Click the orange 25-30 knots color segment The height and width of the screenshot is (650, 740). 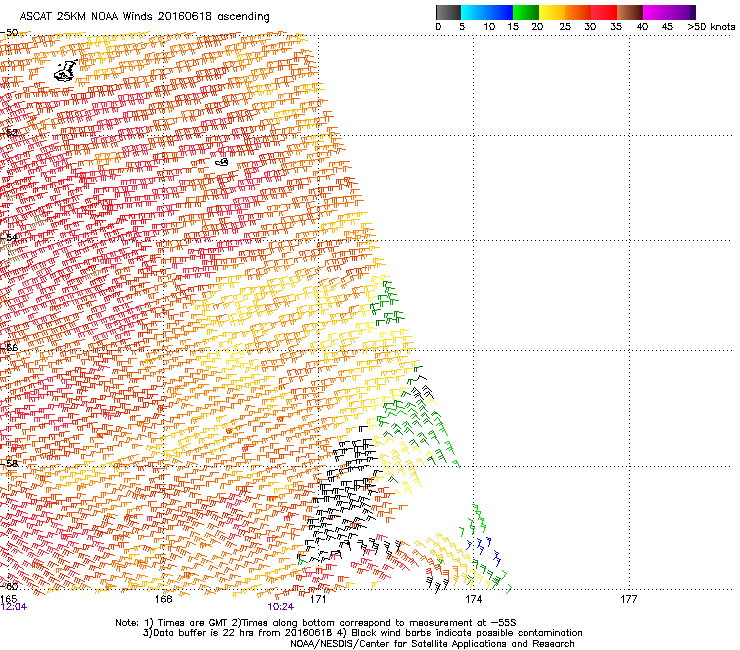click(578, 12)
